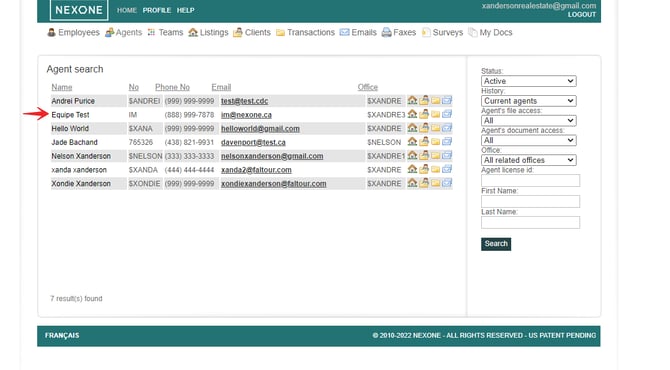670x370 pixels.
Task: Open the Clients section
Action: [252, 32]
